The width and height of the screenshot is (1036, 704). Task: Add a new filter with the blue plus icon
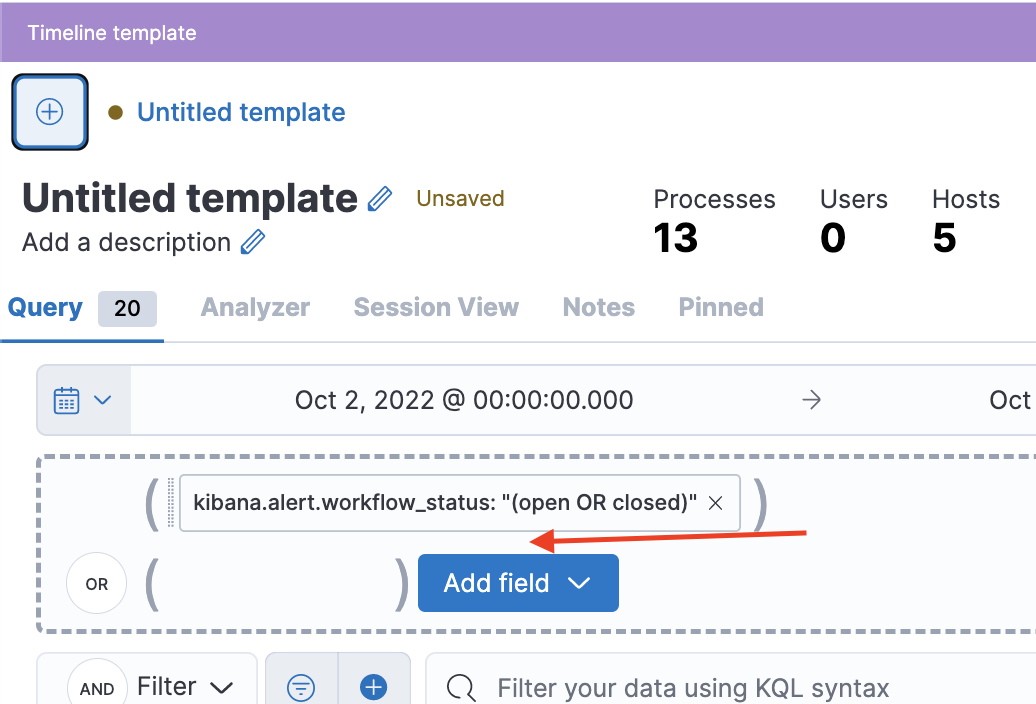coord(373,687)
